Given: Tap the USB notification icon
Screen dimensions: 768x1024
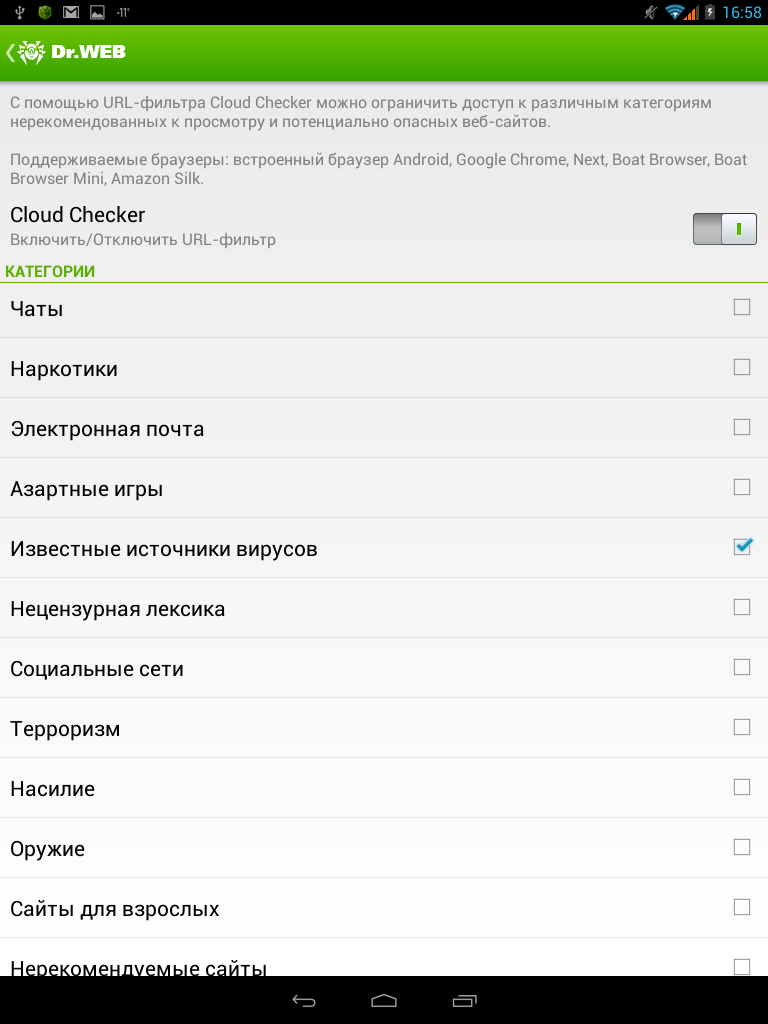Looking at the screenshot, I should (x=19, y=12).
